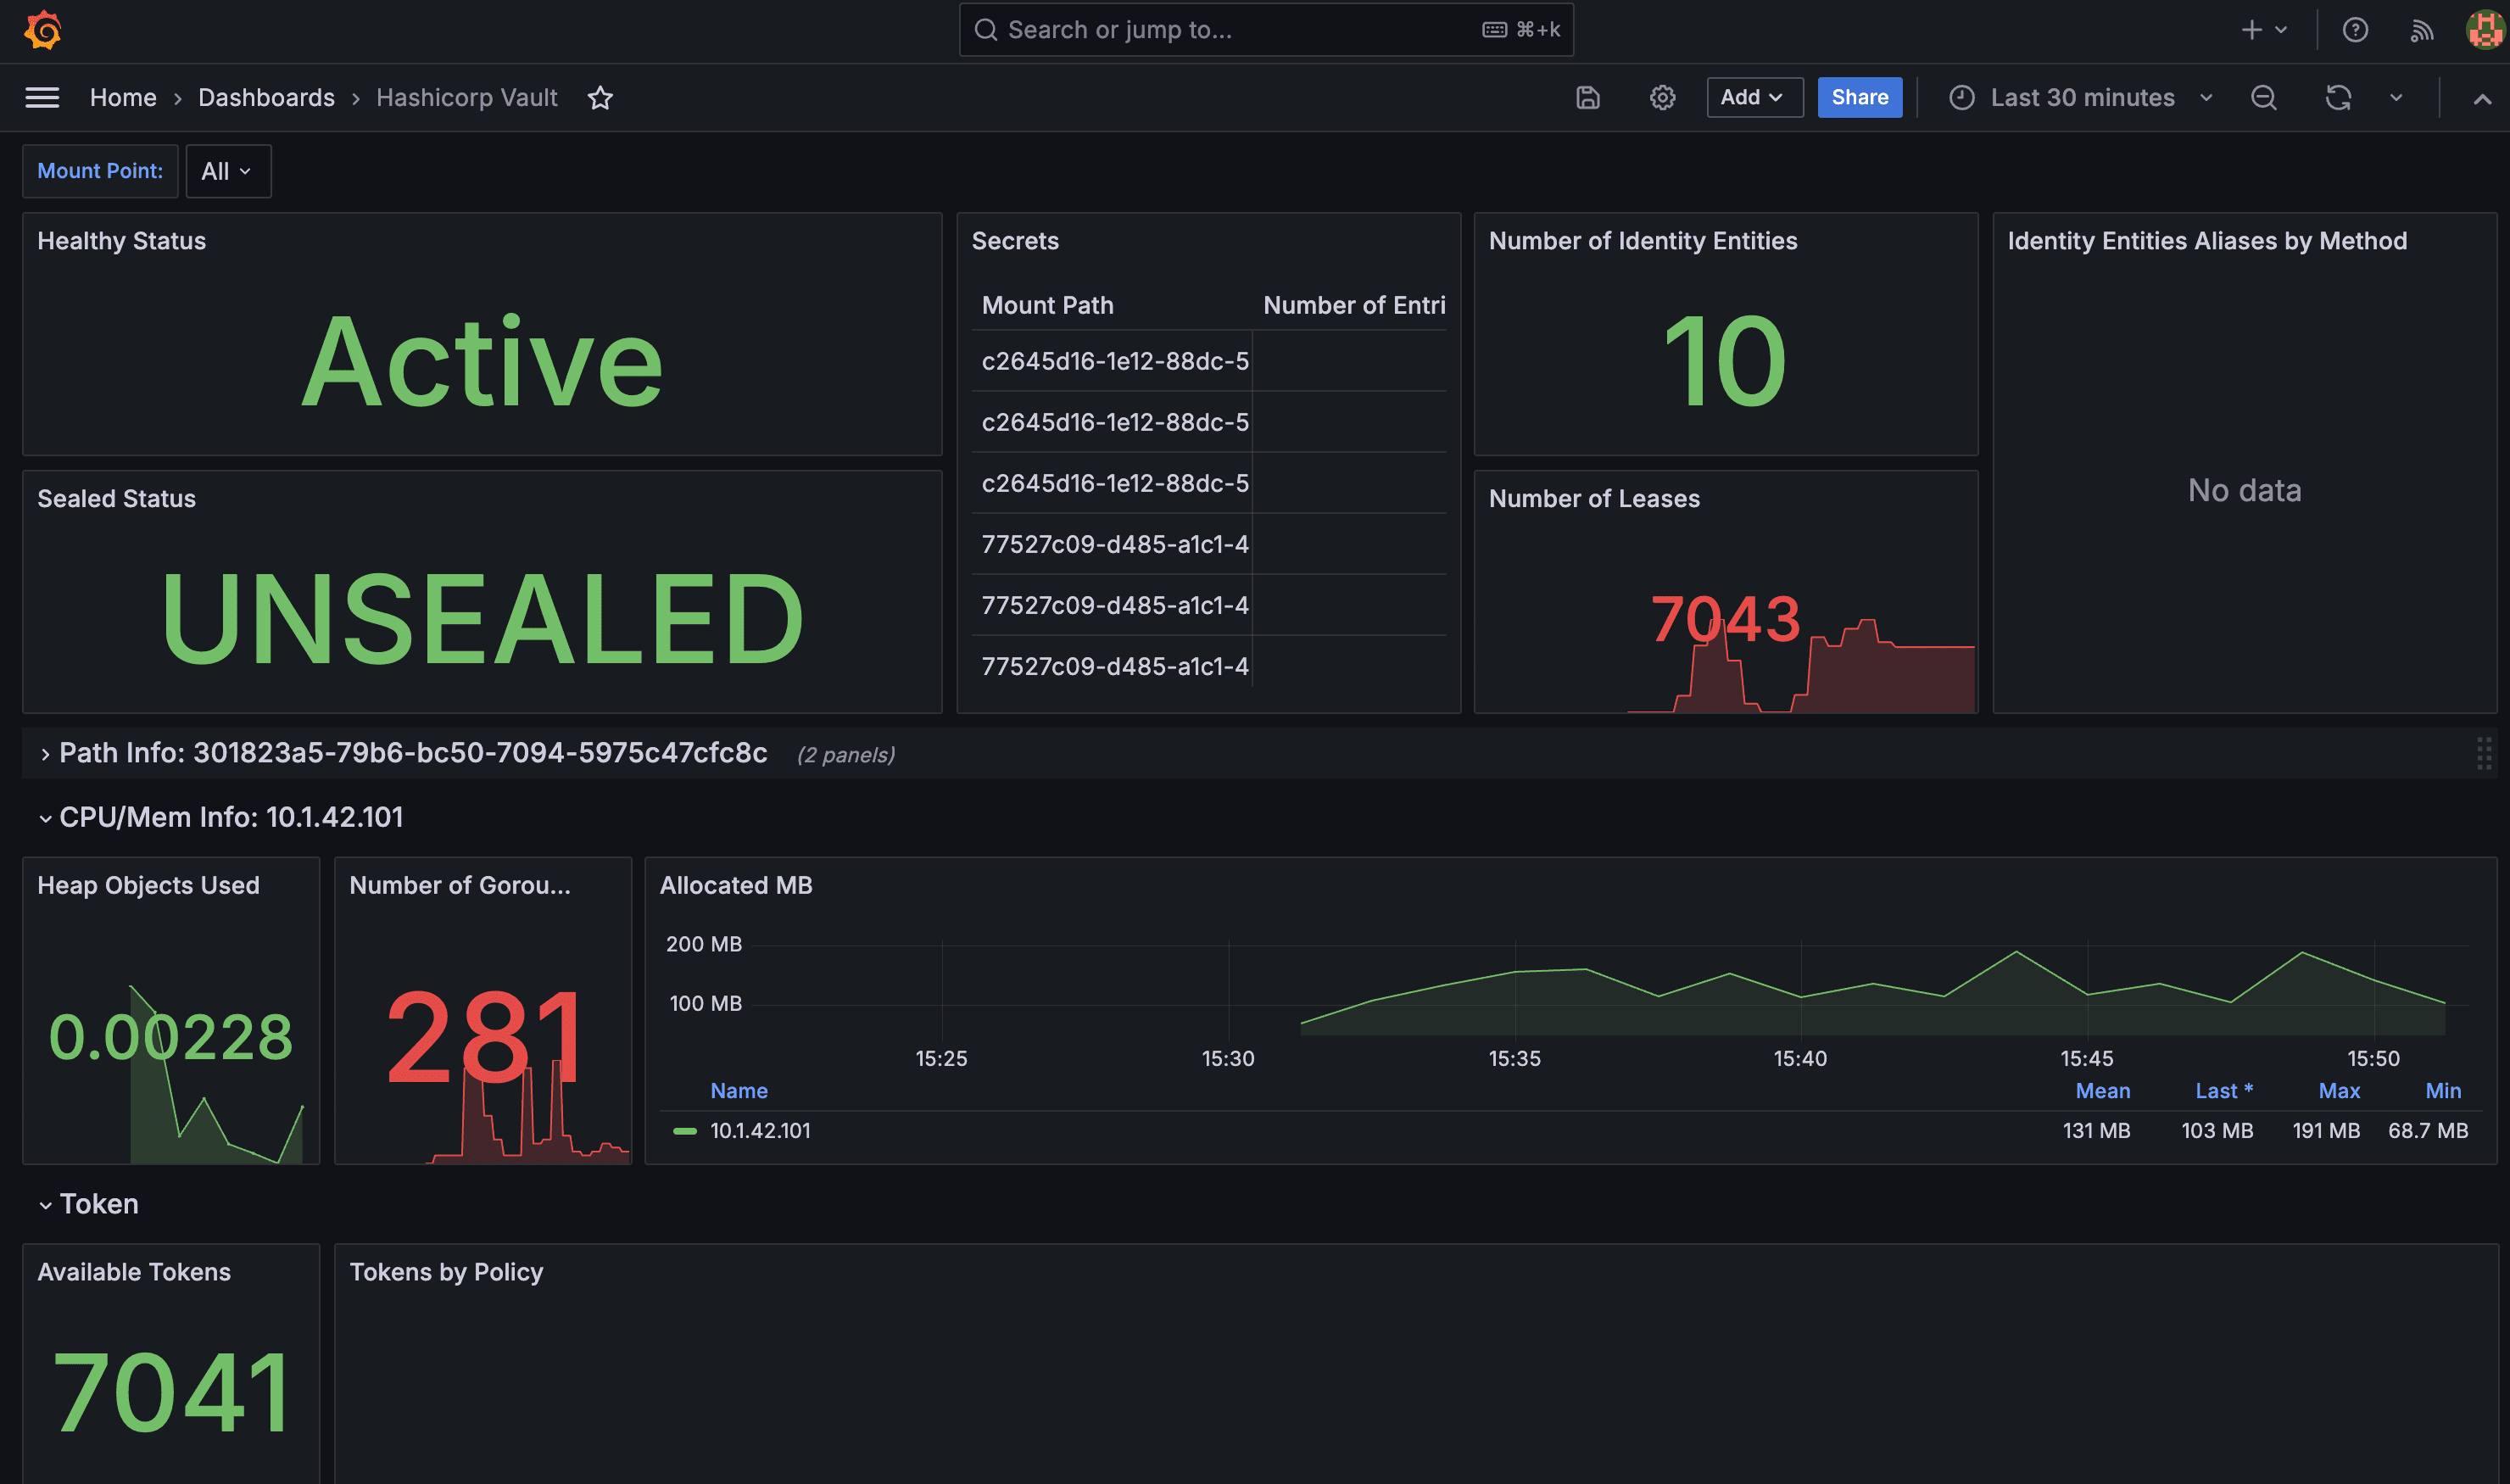Sort legend by Min column
Image resolution: width=2510 pixels, height=1484 pixels.
point(2443,1091)
